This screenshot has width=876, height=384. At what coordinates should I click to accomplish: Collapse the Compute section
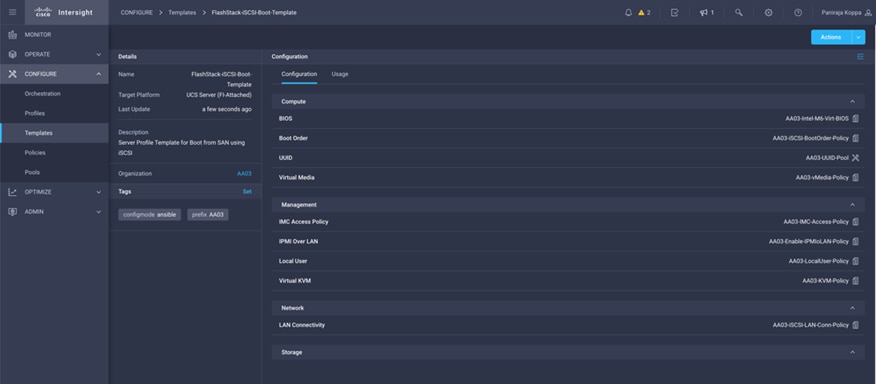click(x=853, y=102)
